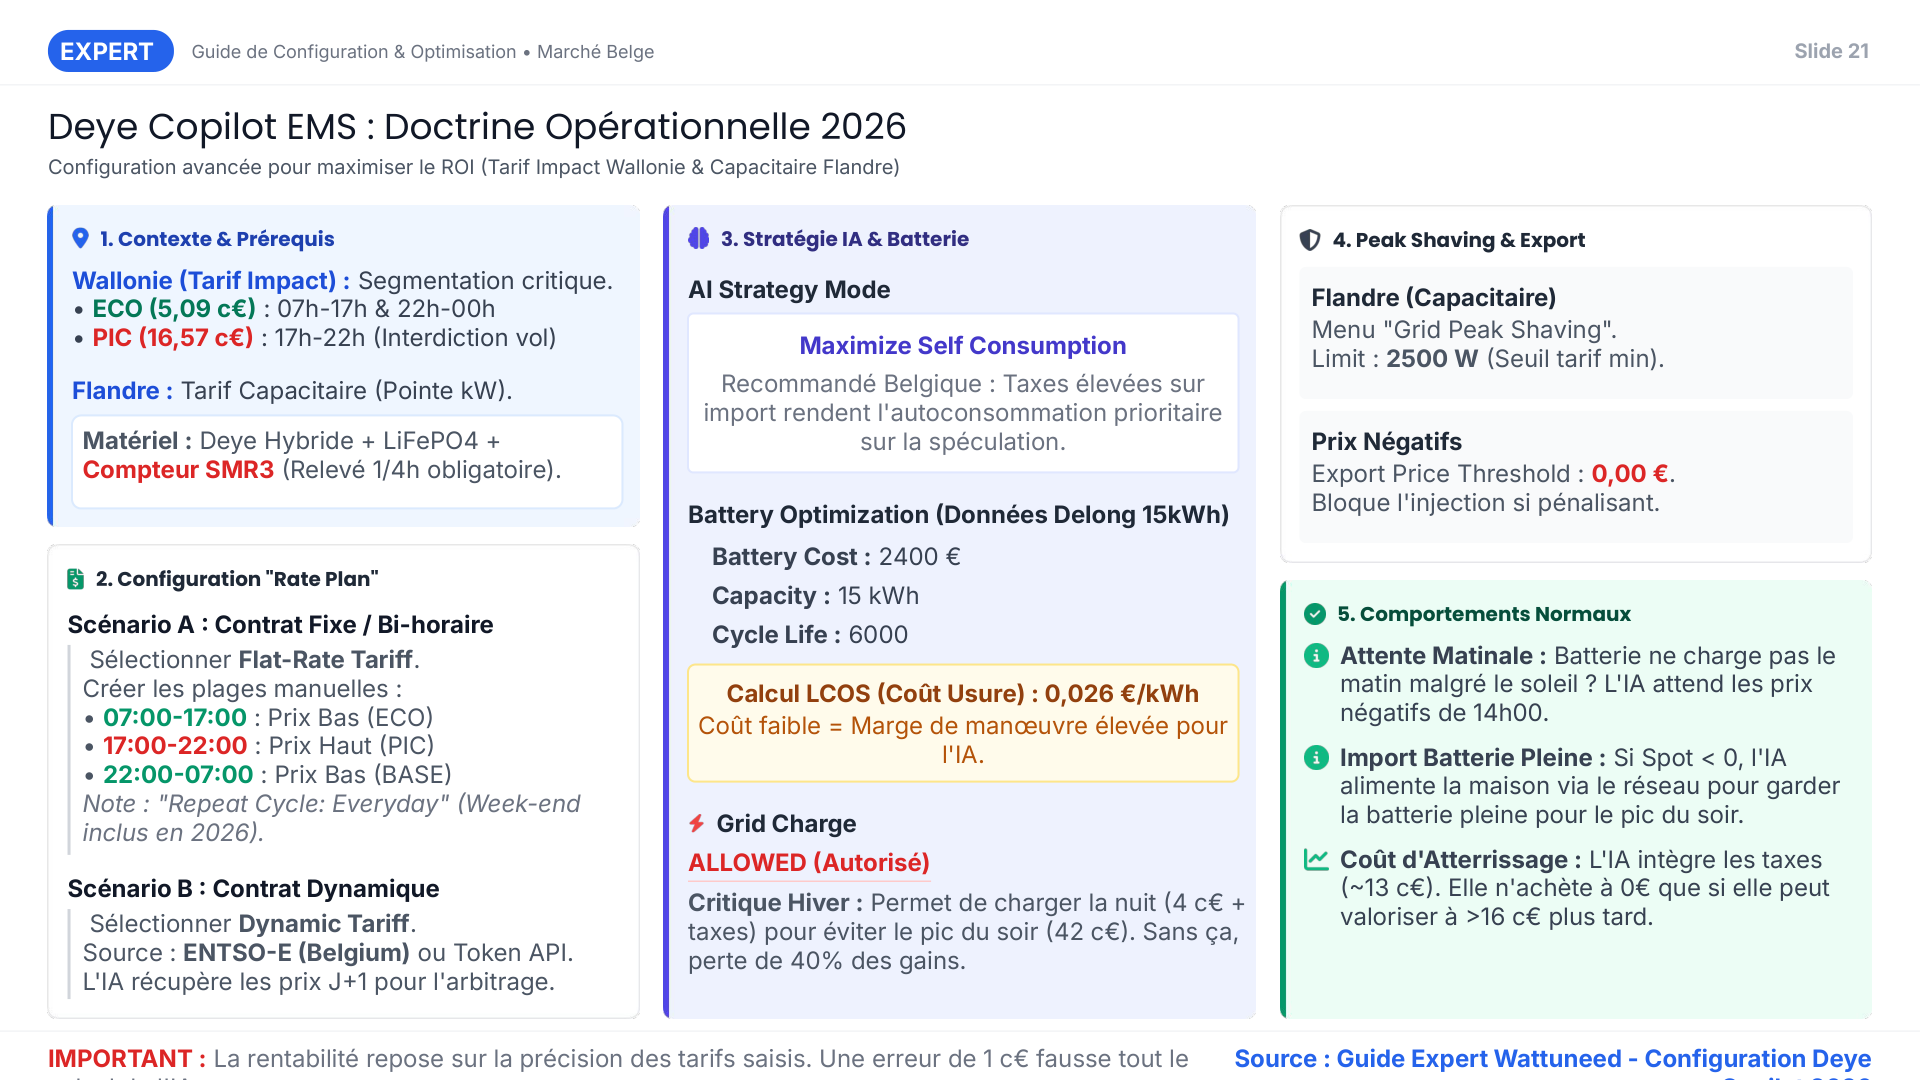1920x1080 pixels.
Task: Select the green receipt icon for Configuration Rate Plan
Action: pos(78,578)
